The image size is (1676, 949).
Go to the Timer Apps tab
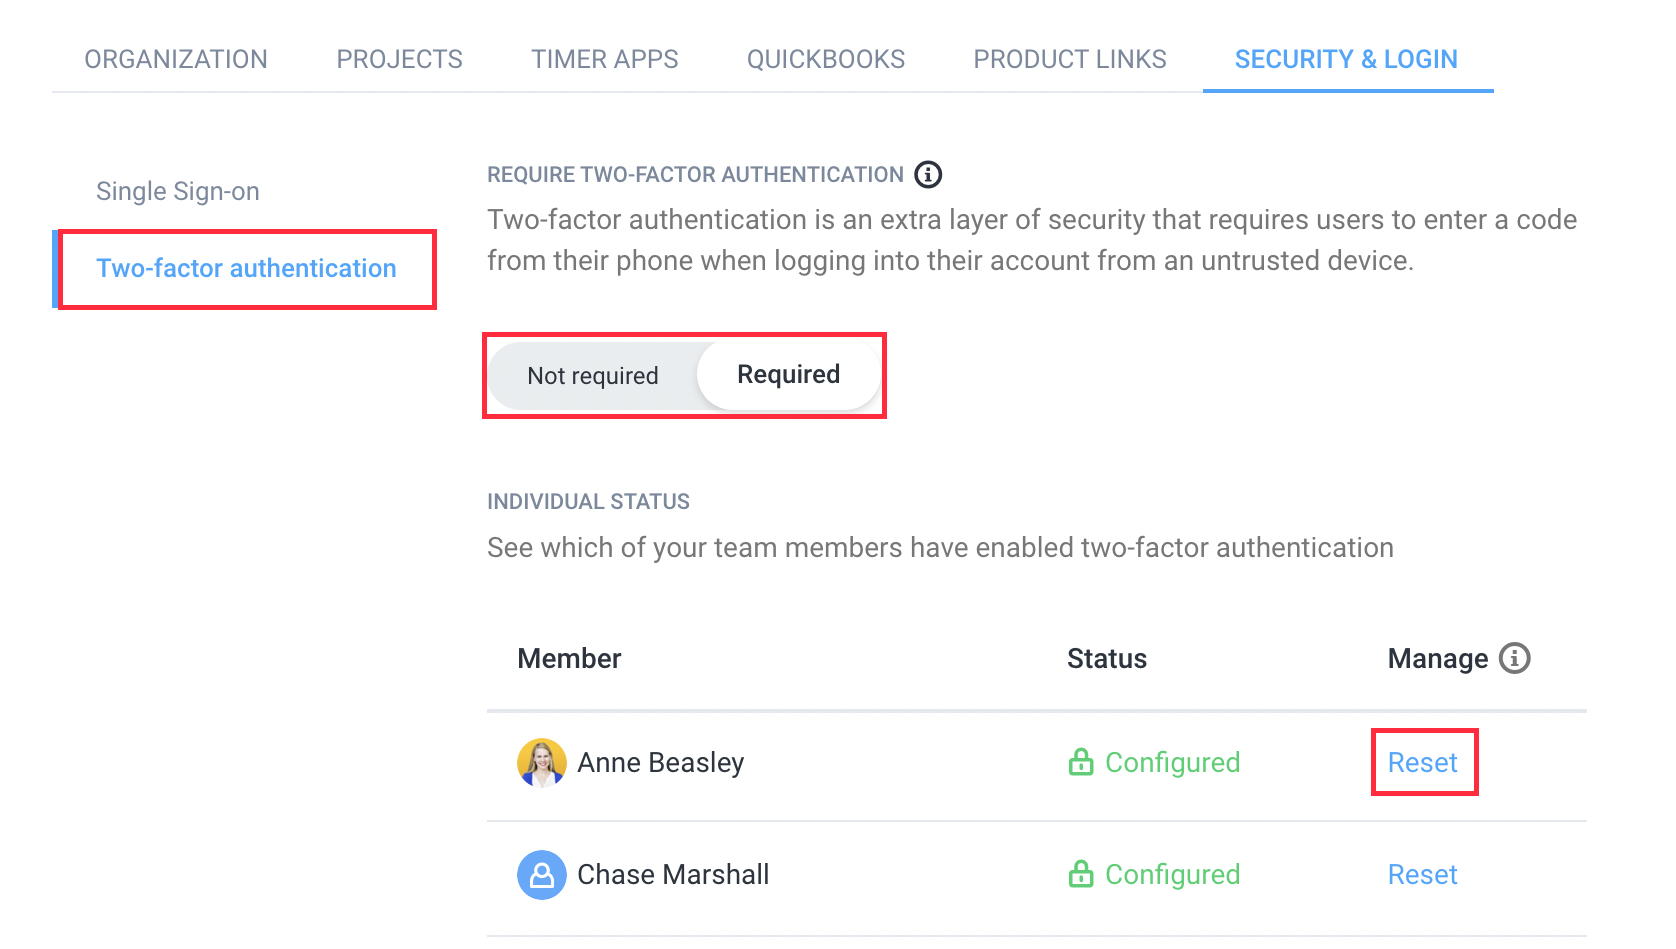coord(604,59)
